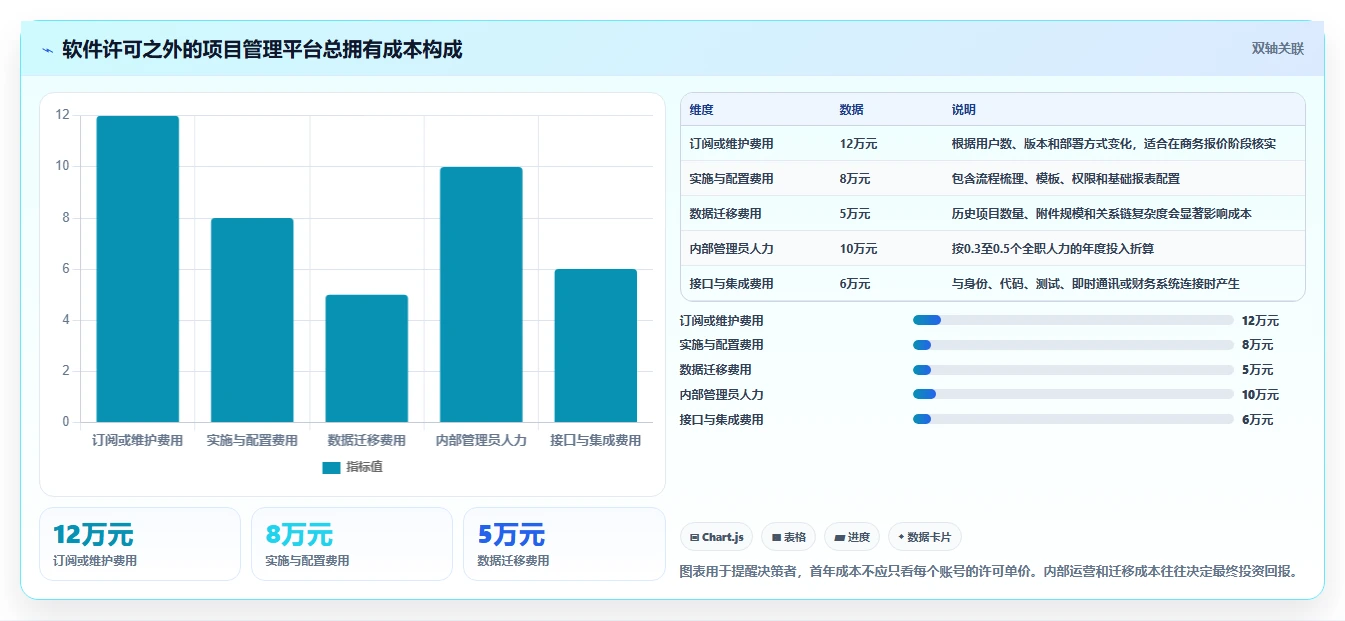
Task: Click the 订阅或维护费用 progress bar
Action: tap(1073, 320)
